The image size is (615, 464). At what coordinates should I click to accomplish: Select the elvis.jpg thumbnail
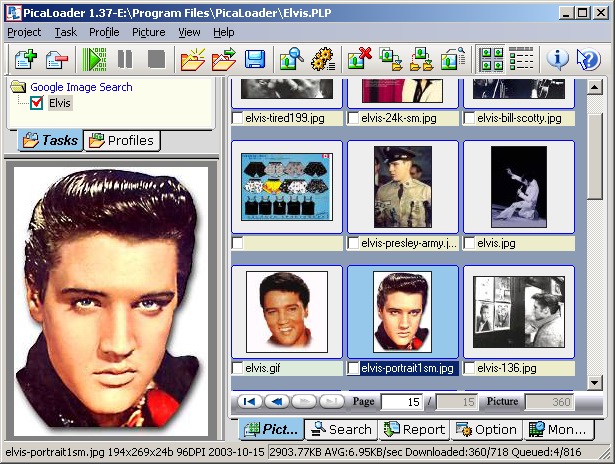pos(518,187)
